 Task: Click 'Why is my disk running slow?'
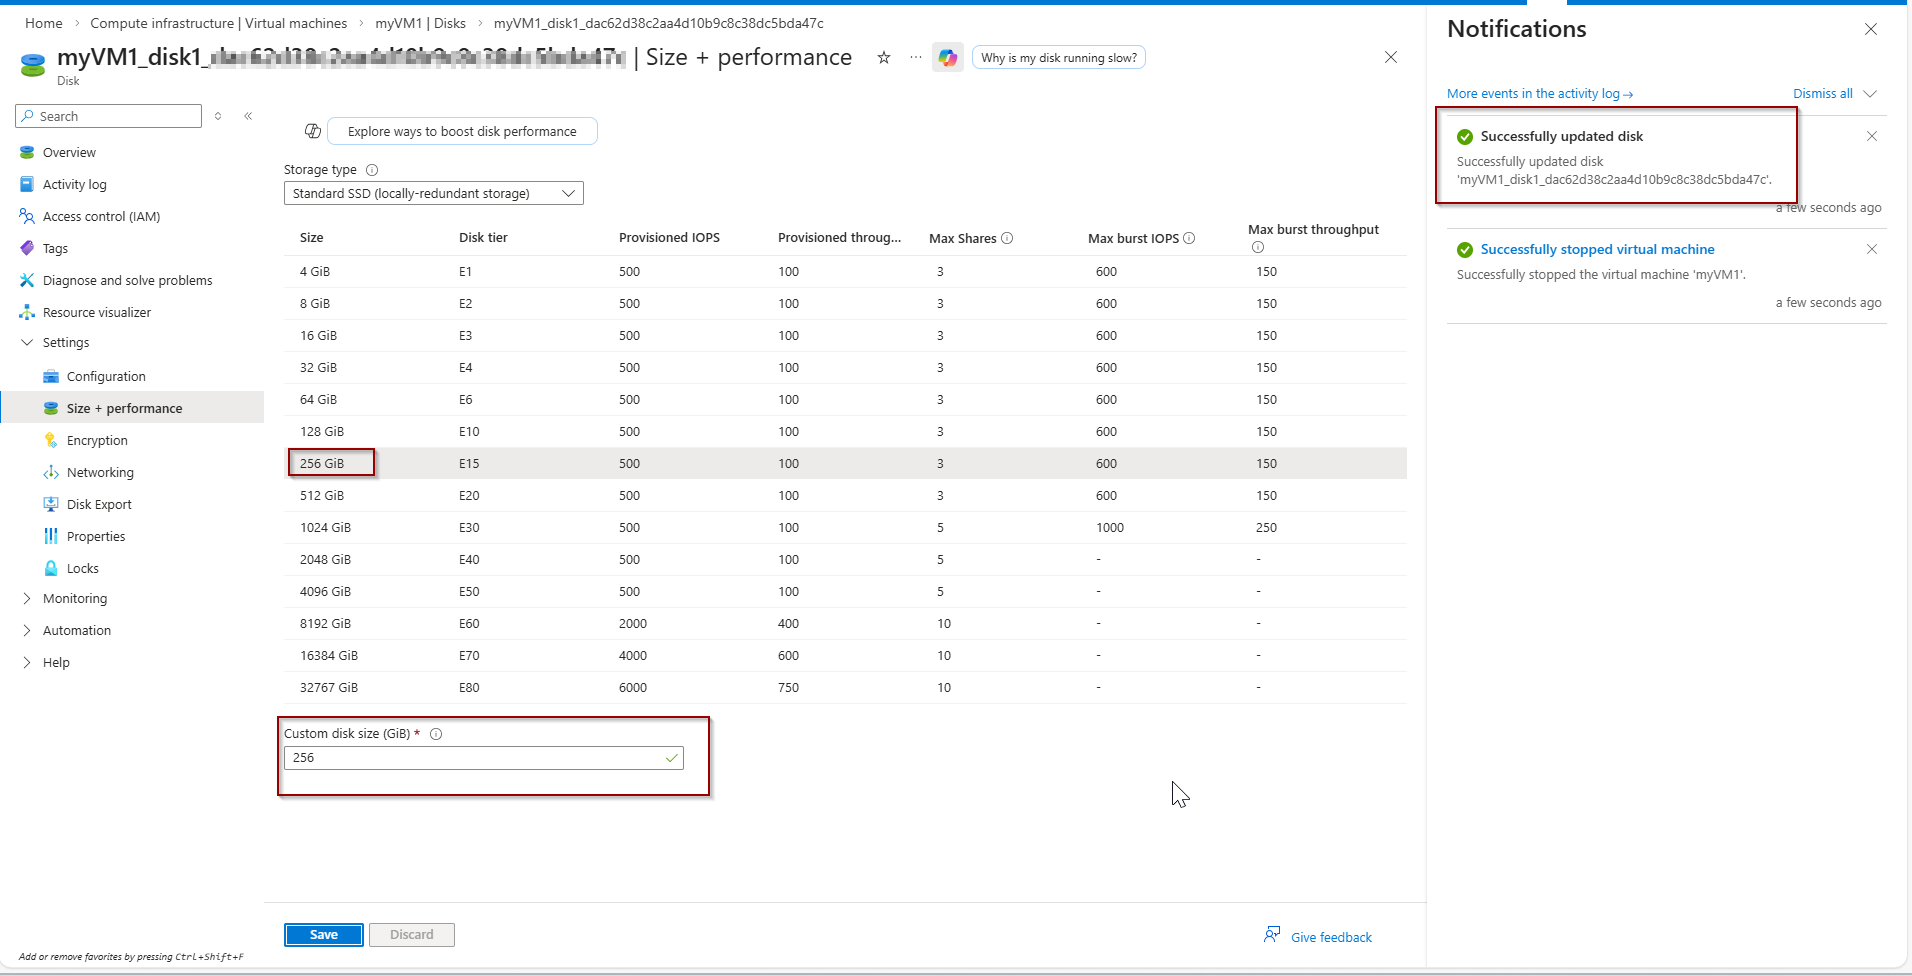(x=1059, y=58)
